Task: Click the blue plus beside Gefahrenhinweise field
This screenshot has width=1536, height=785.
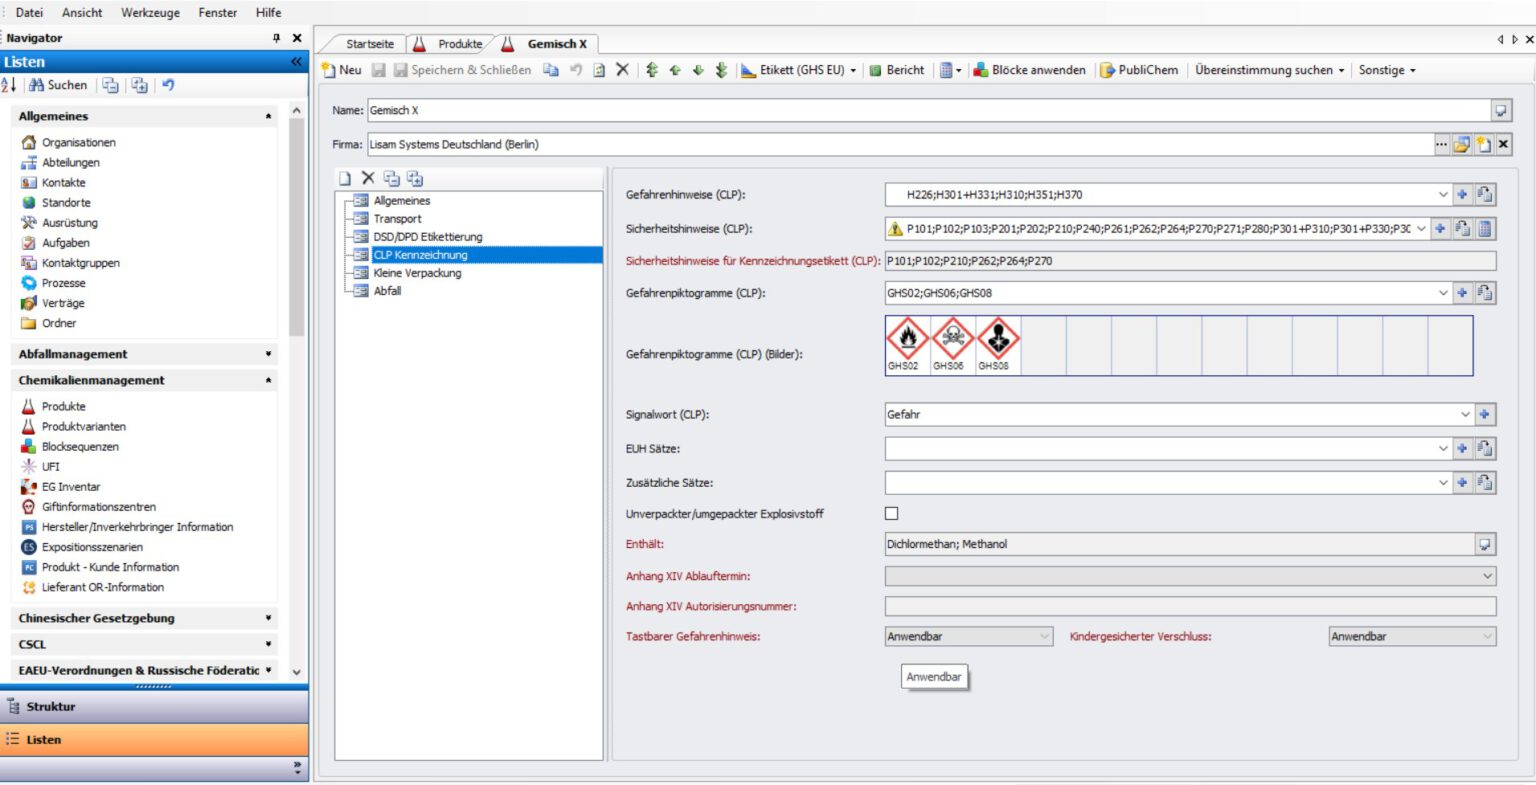Action: (1462, 195)
